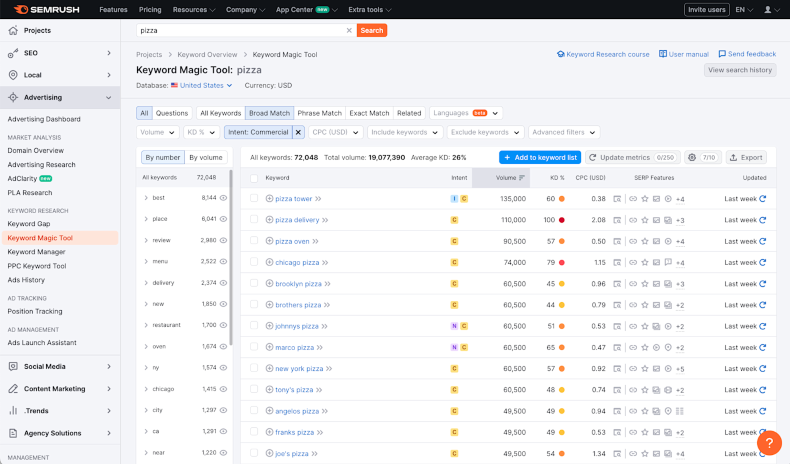Switch groups to By volume
The height and width of the screenshot is (464, 790).
206,157
